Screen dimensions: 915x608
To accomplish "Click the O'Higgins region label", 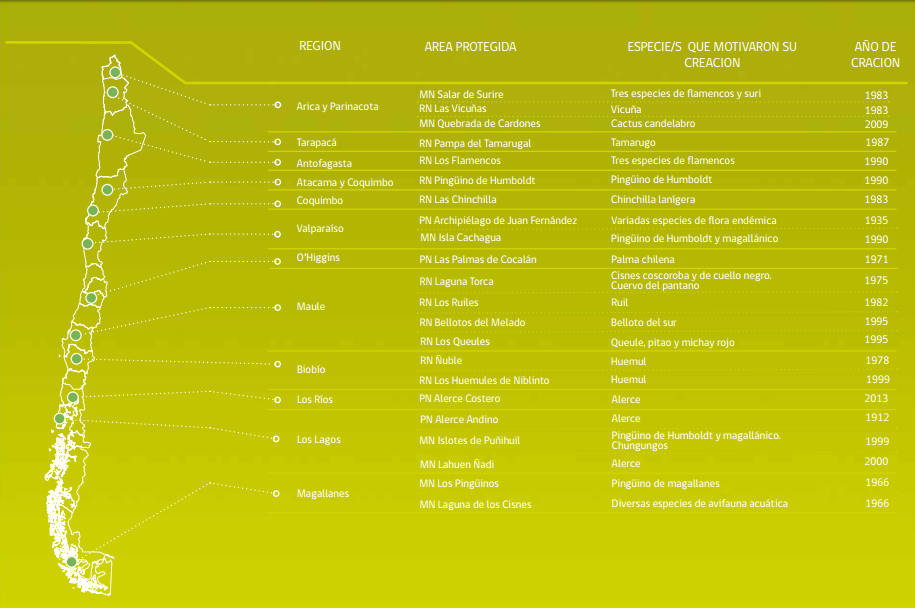I will (x=318, y=257).
